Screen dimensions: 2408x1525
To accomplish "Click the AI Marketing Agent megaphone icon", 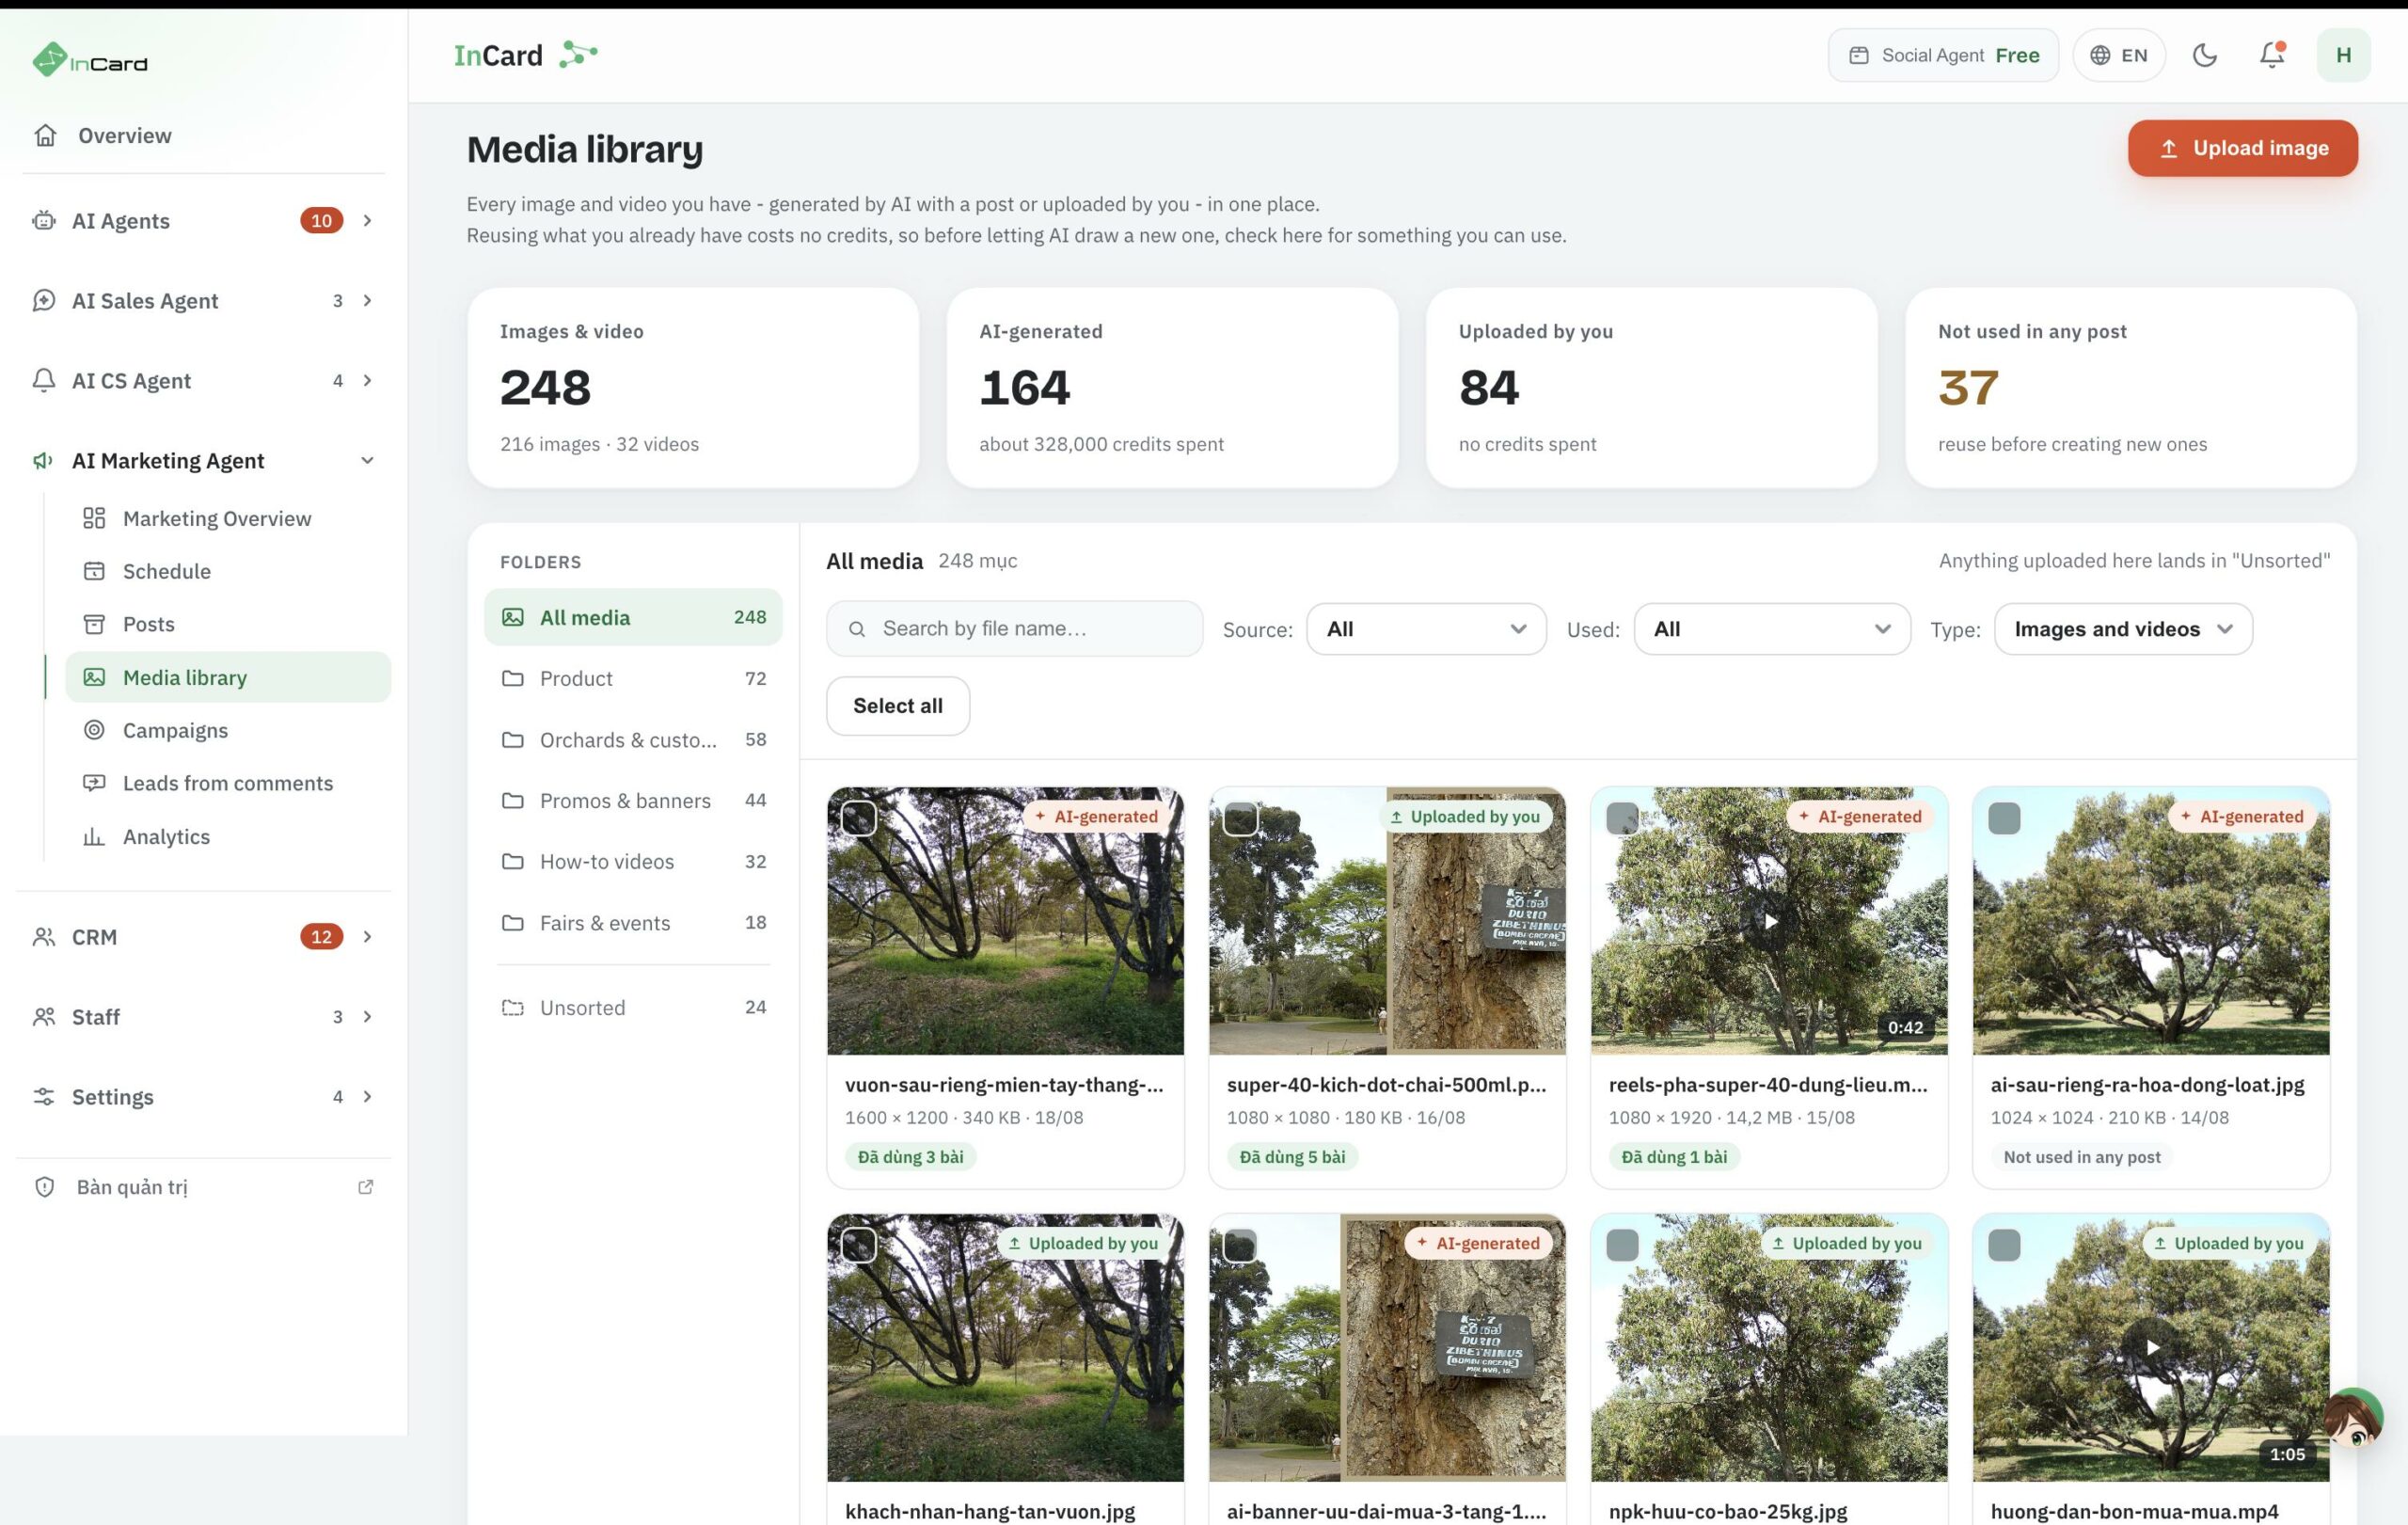I will pos(44,460).
